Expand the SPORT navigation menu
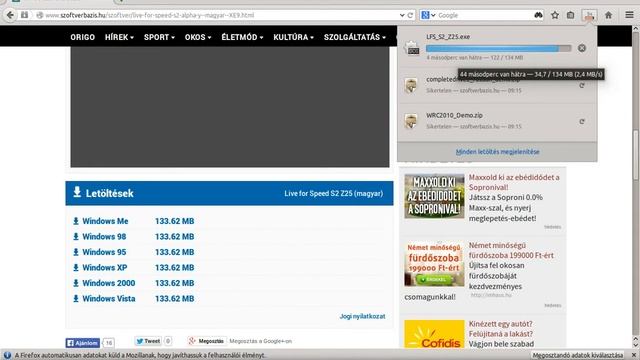640x360 pixels. tap(159, 37)
